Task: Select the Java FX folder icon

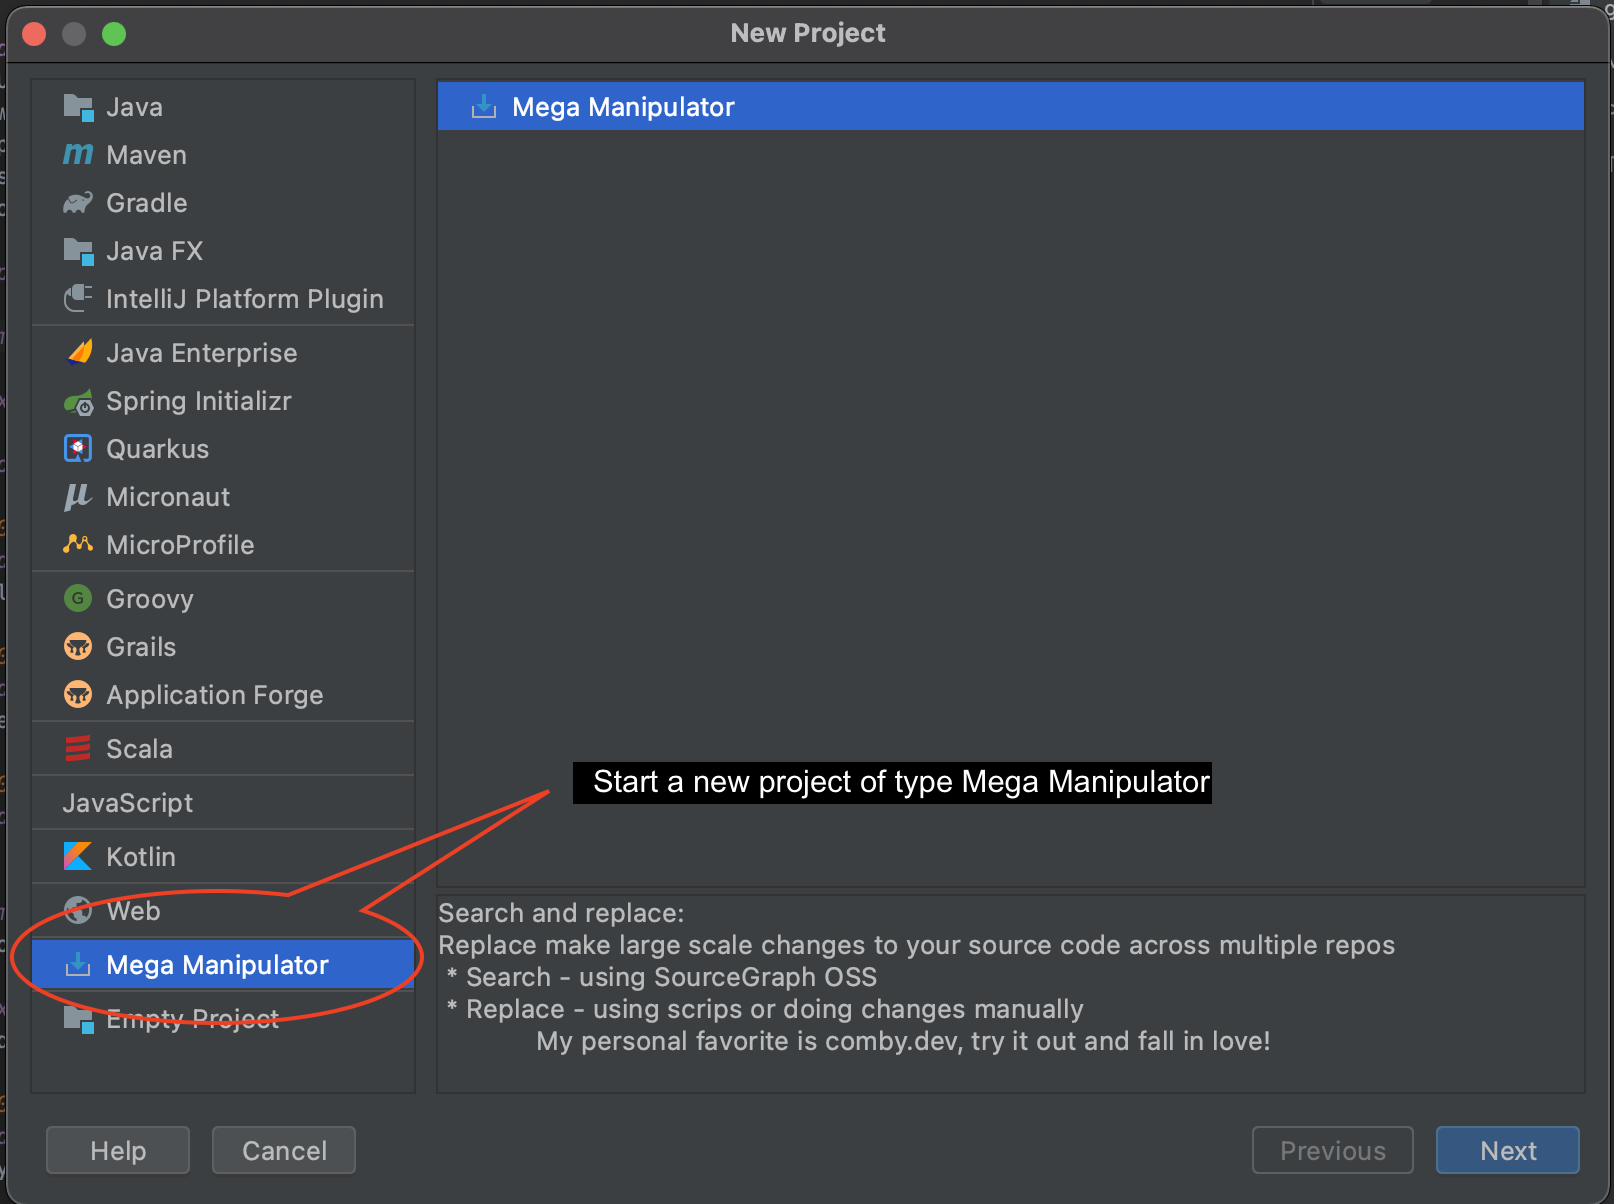Action: [x=78, y=251]
